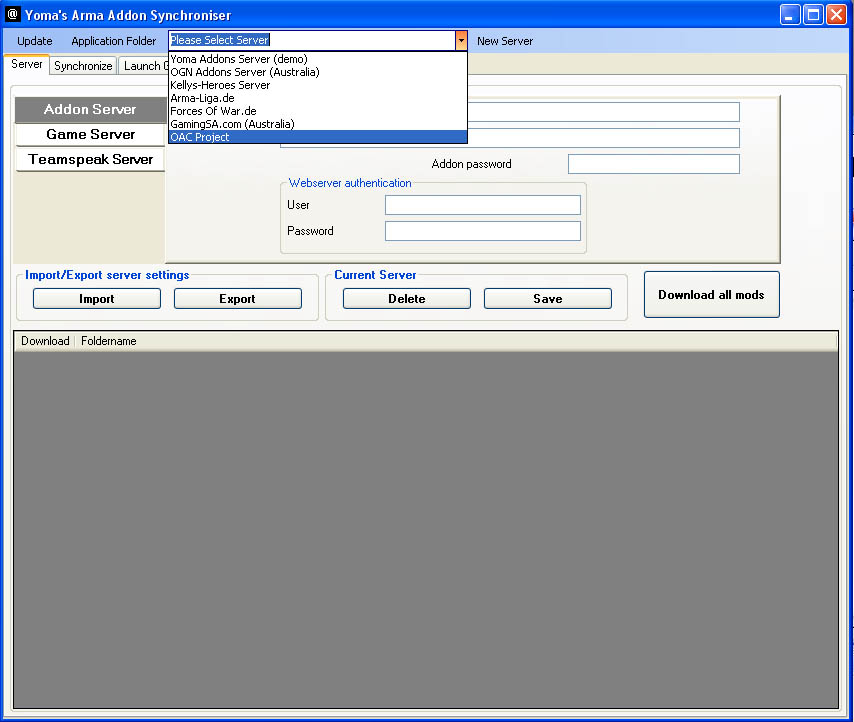The image size is (854, 722).
Task: Click the Export server settings button
Action: click(237, 299)
